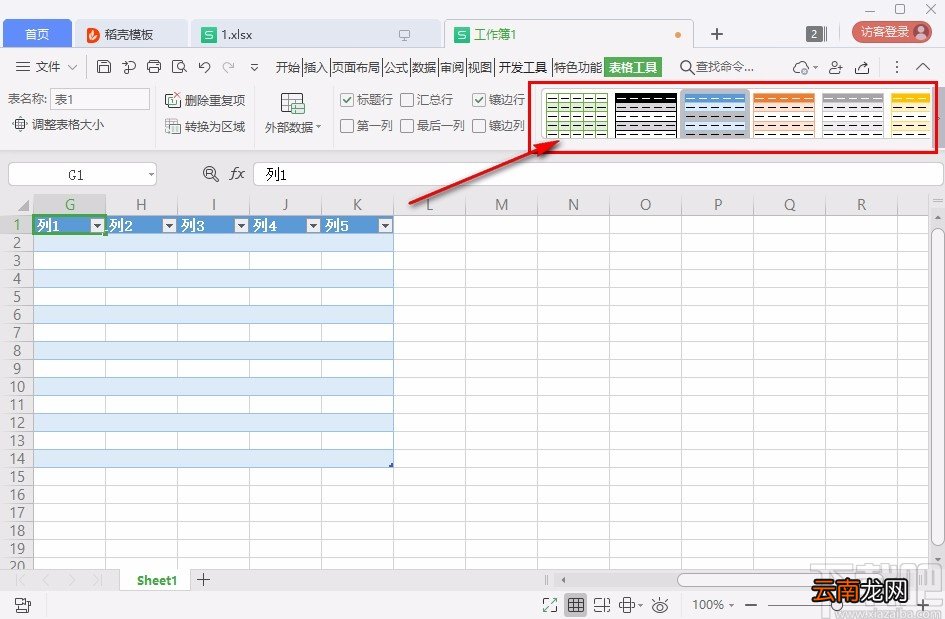Add a new tab with plus button

click(717, 34)
